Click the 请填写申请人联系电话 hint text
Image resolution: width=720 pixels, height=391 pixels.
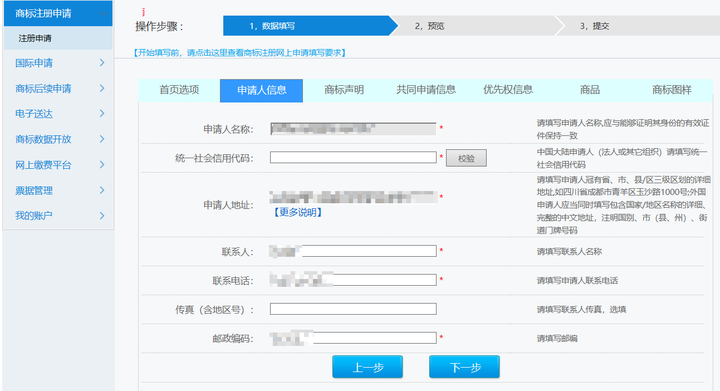pos(577,280)
